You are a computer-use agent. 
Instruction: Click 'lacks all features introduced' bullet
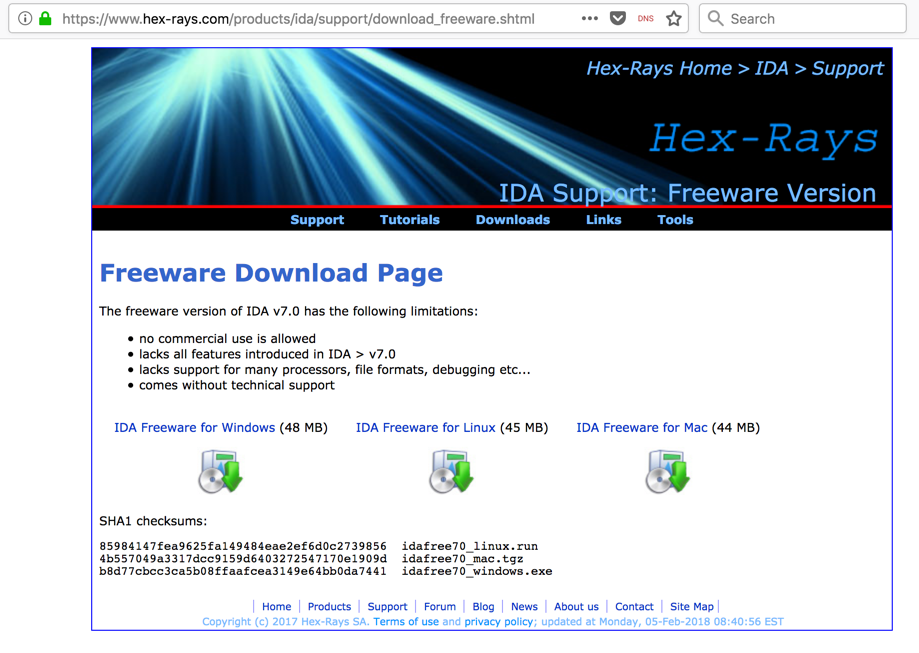[x=267, y=354]
